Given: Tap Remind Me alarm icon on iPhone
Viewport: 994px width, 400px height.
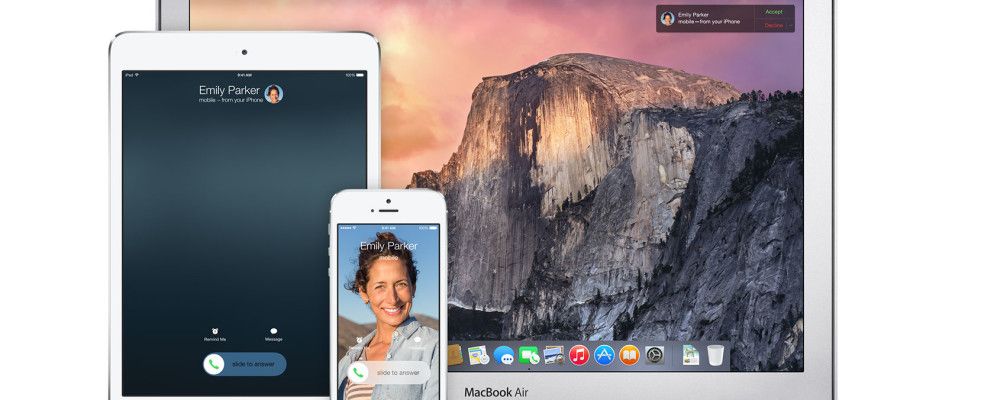Looking at the screenshot, I should (x=359, y=340).
